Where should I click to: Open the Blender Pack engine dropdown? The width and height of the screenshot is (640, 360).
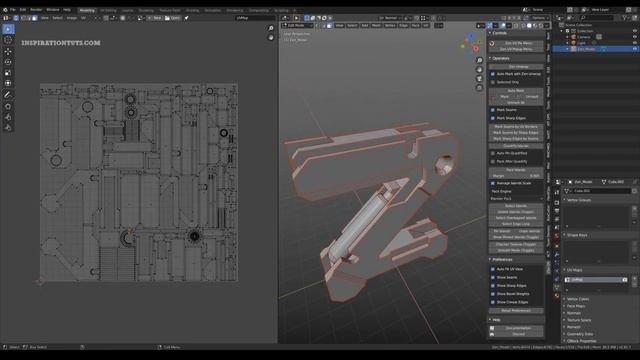516,198
